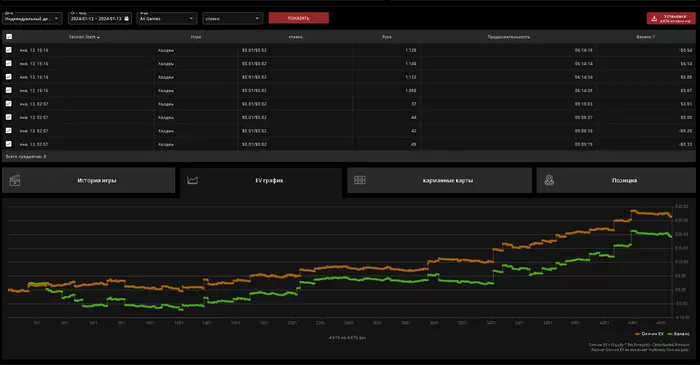
Task: Click the line chart icon of EV график
Action: [x=192, y=180]
